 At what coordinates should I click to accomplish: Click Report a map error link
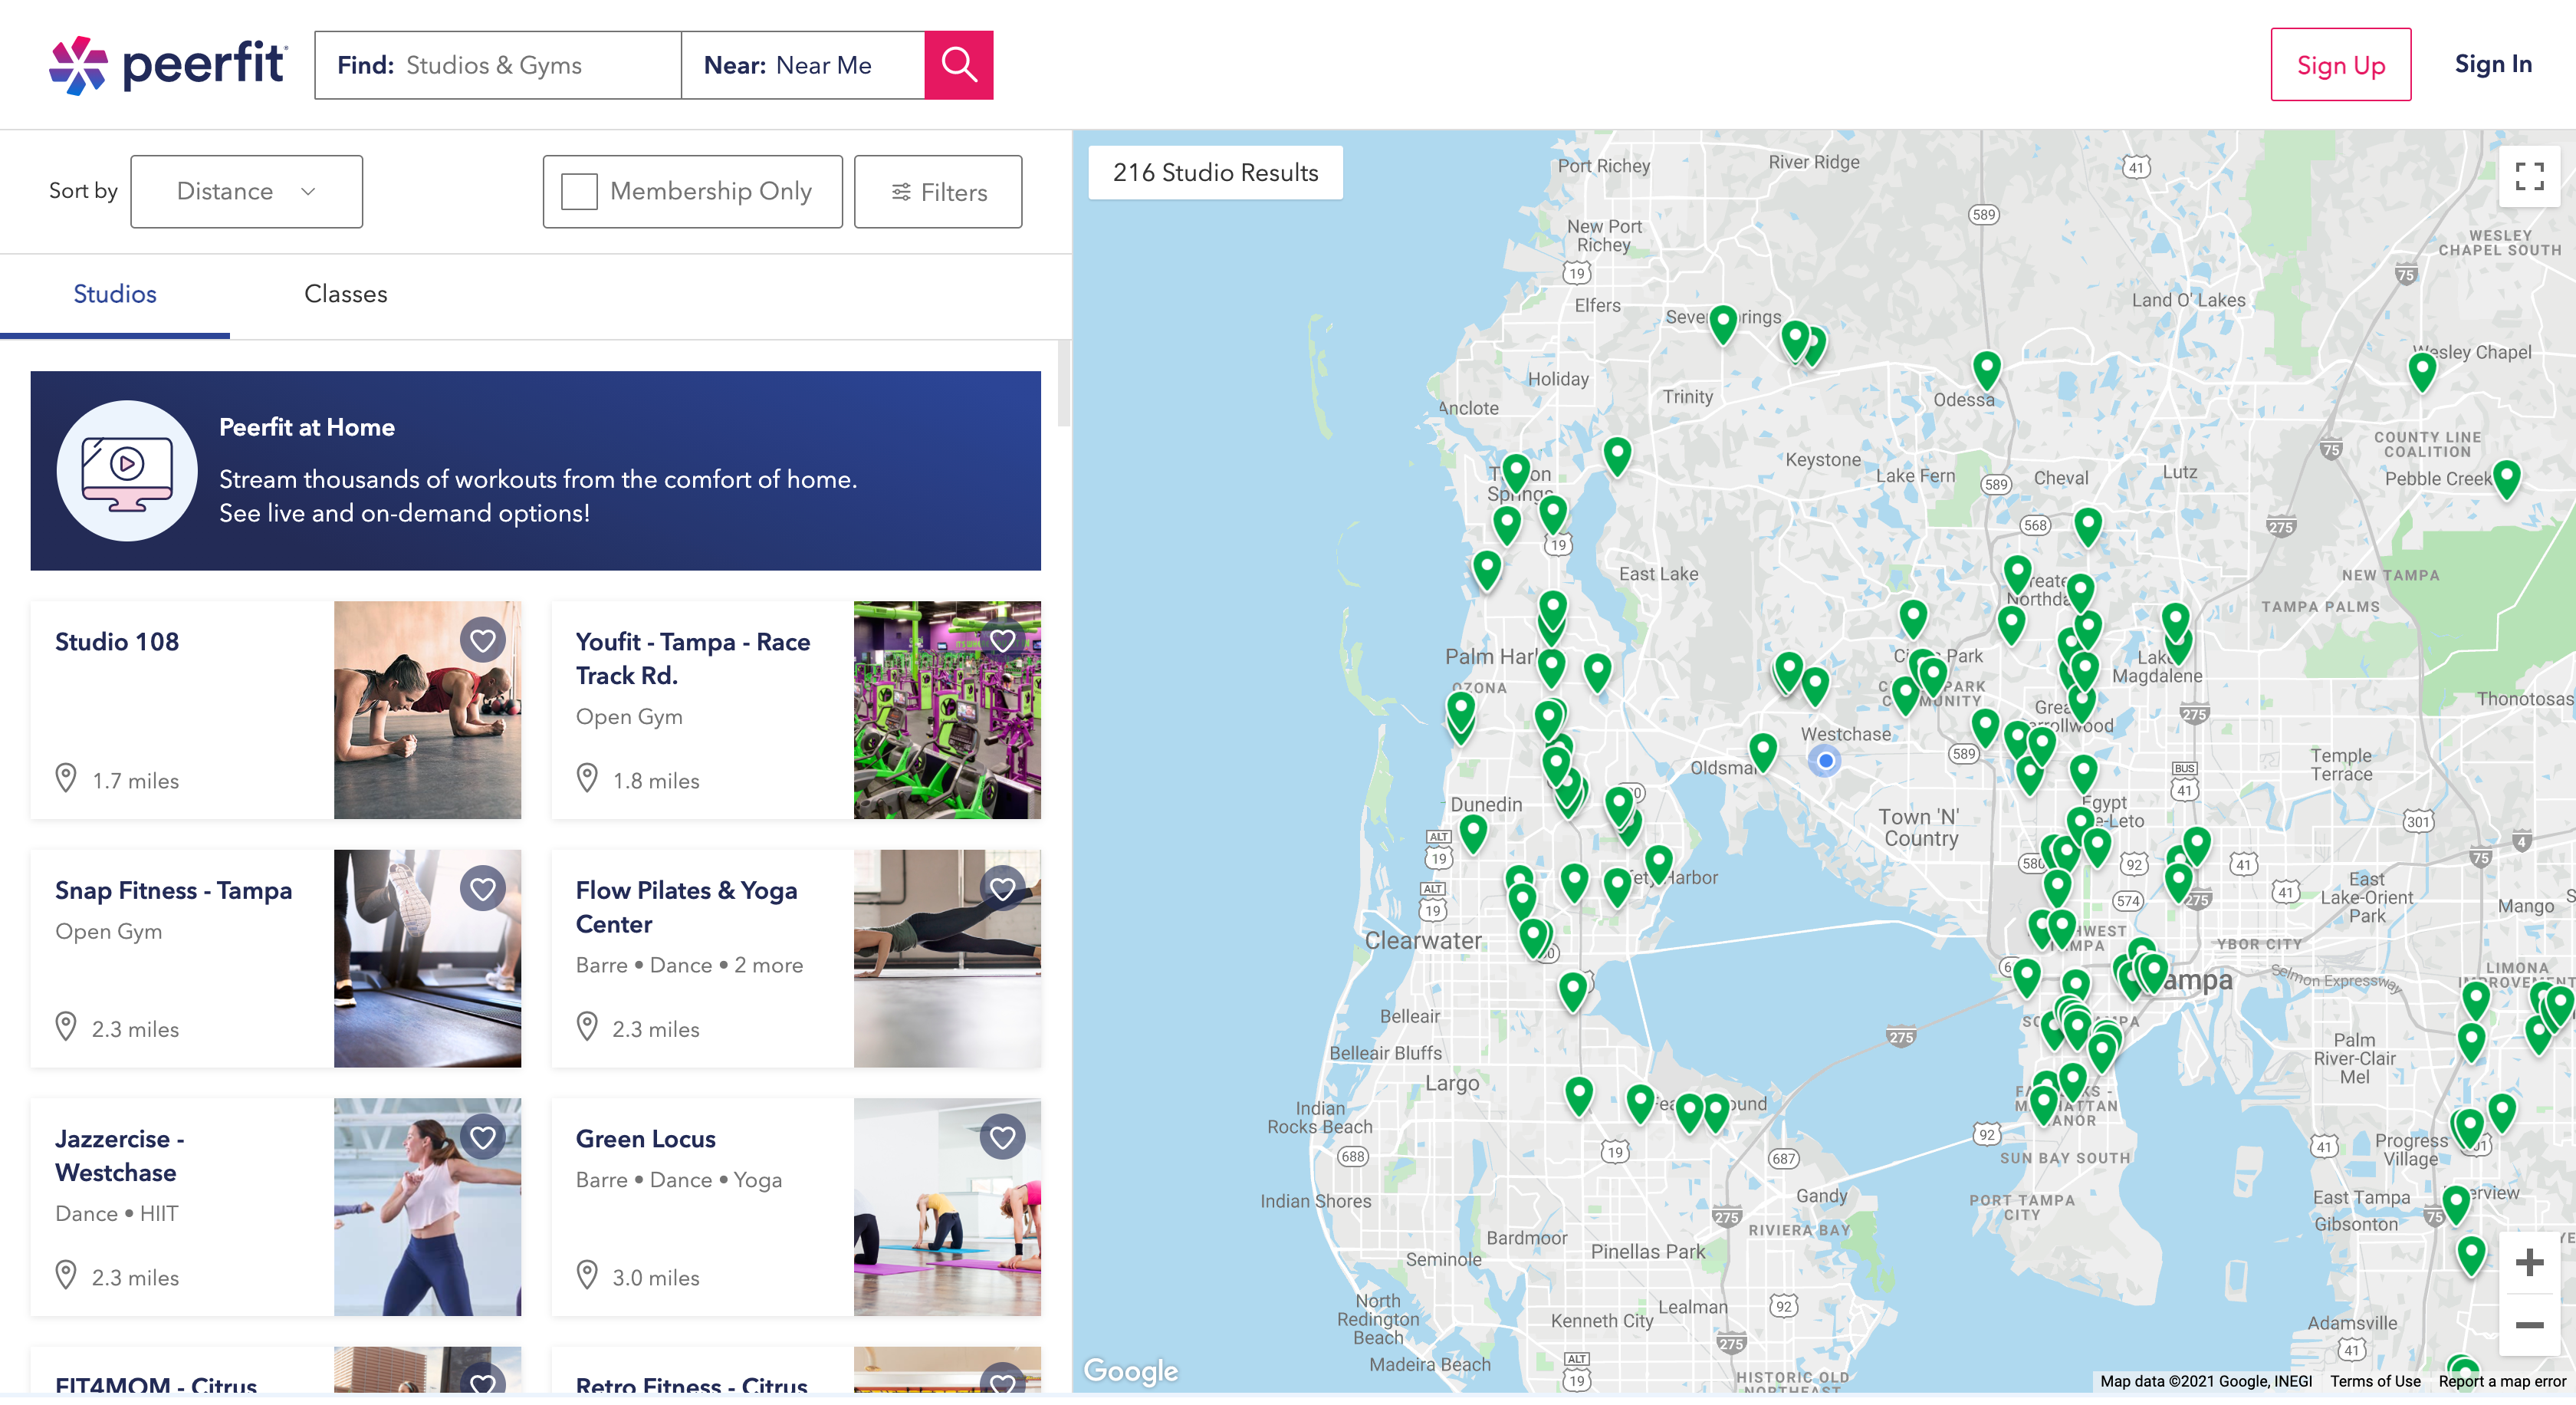pos(2501,1381)
